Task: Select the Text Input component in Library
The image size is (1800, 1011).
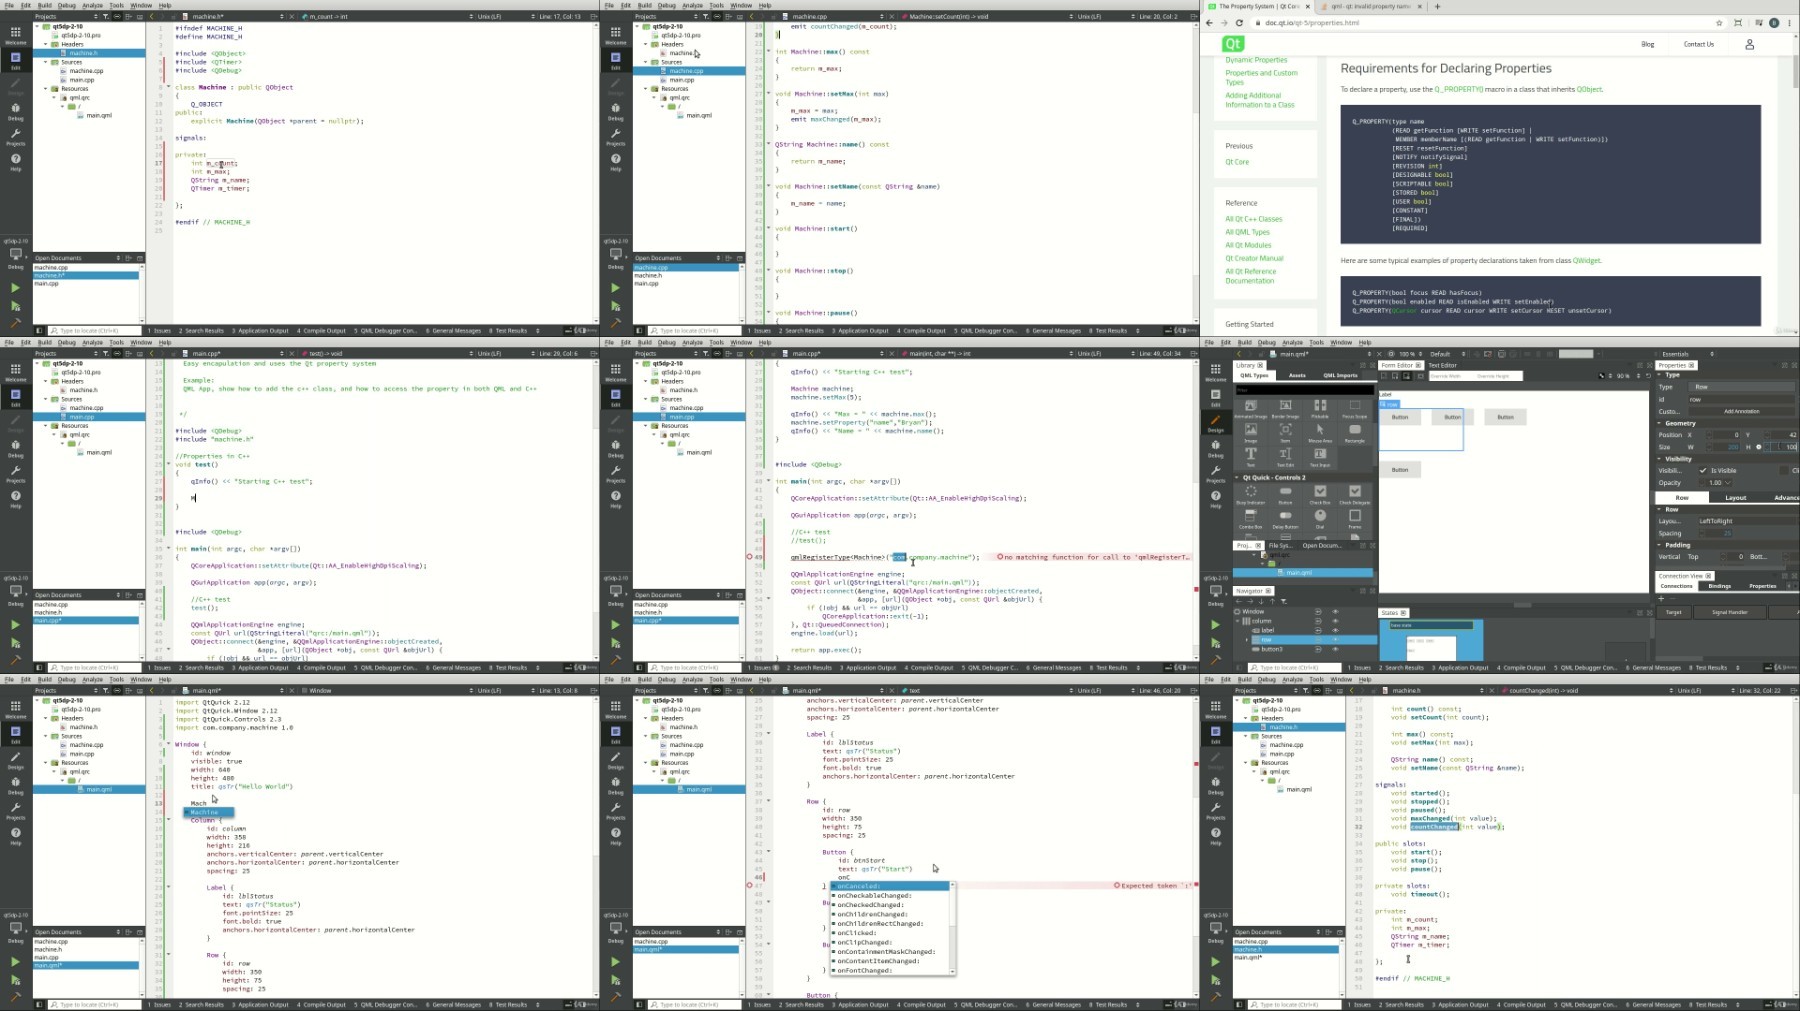Action: [1320, 456]
